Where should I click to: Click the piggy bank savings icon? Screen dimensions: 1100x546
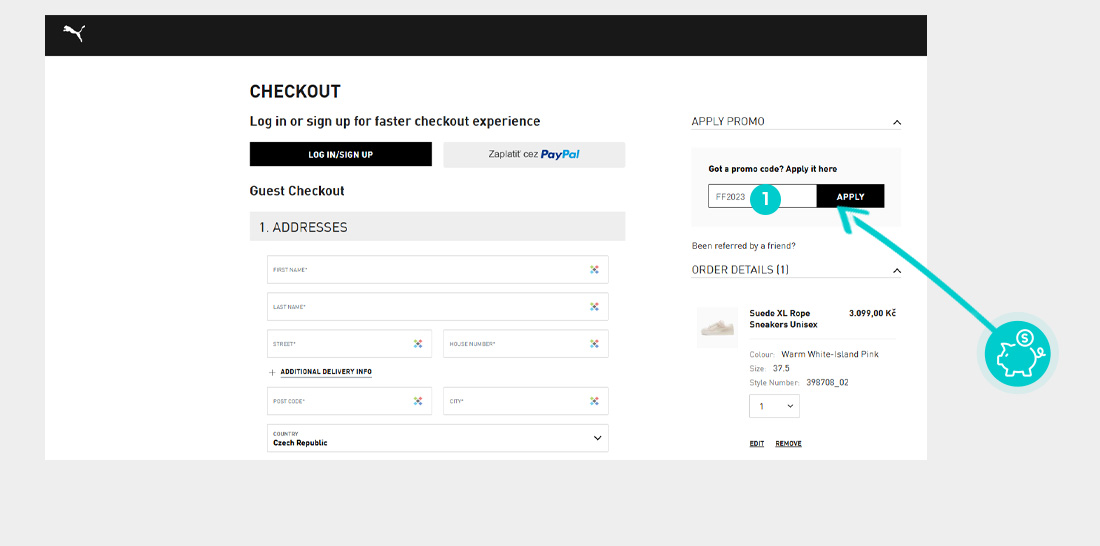1017,353
